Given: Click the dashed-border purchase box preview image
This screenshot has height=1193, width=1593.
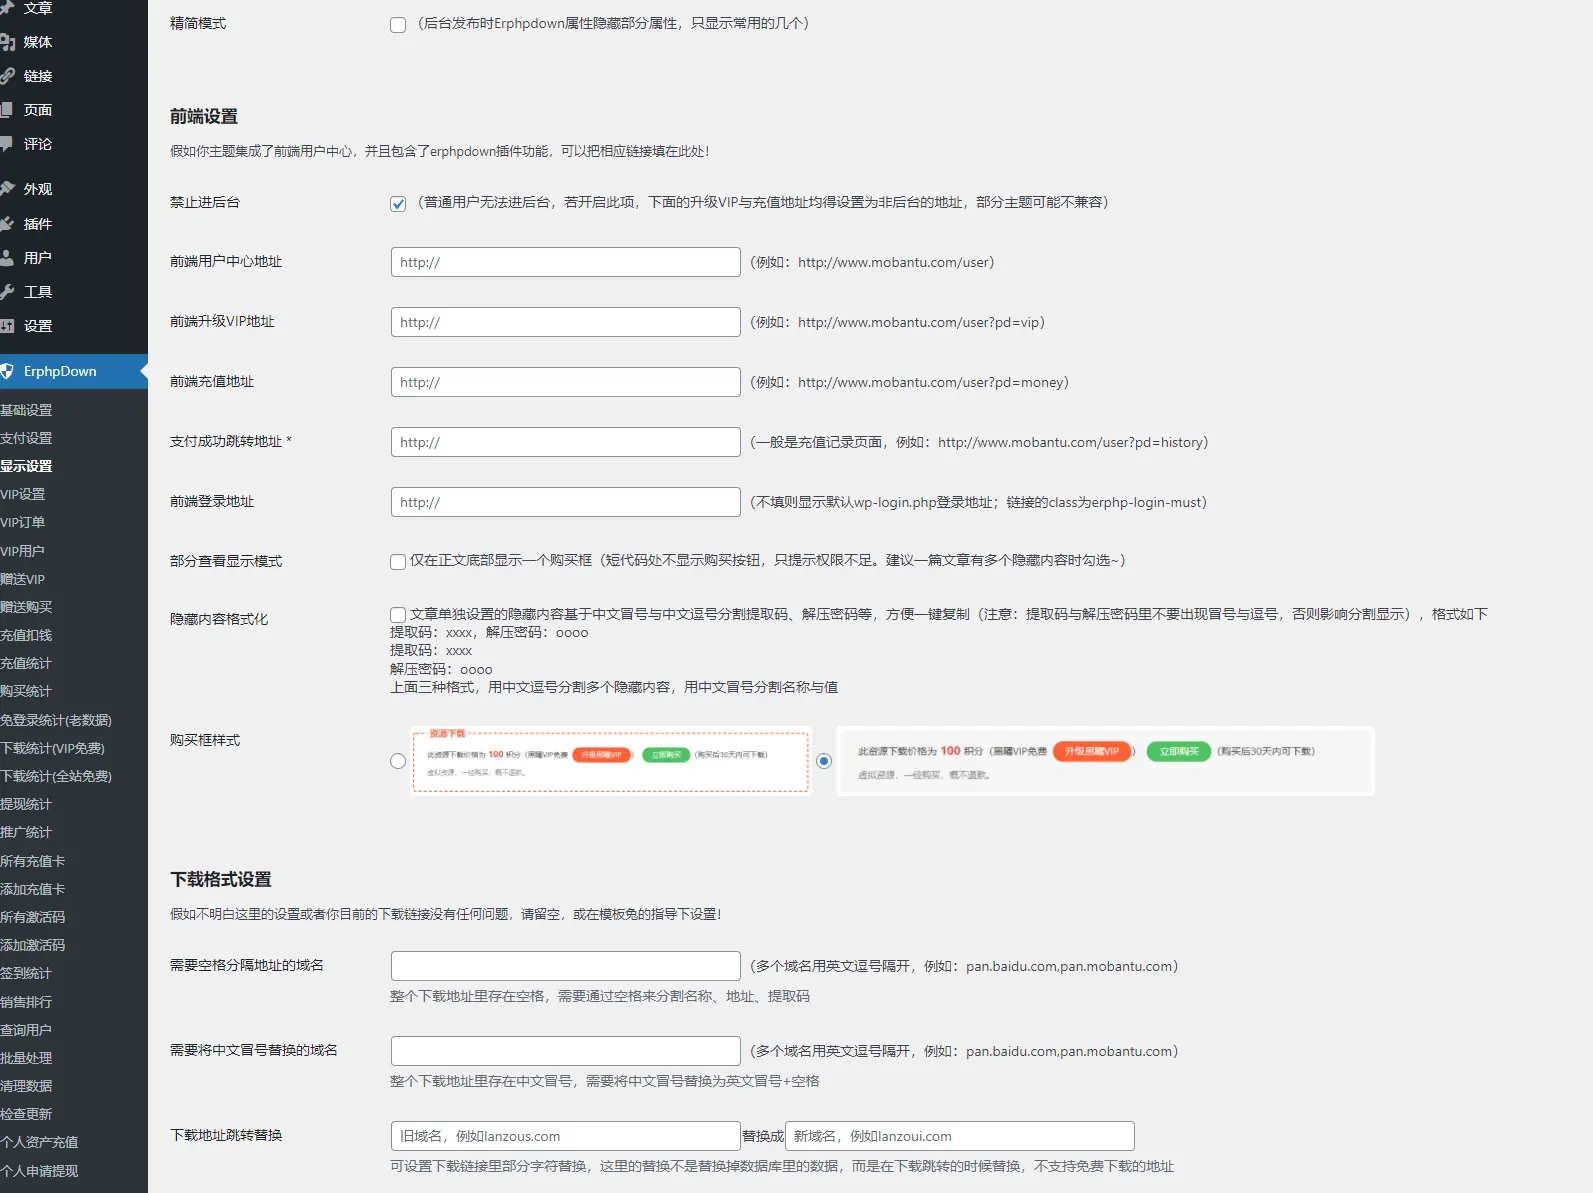Looking at the screenshot, I should [611, 760].
